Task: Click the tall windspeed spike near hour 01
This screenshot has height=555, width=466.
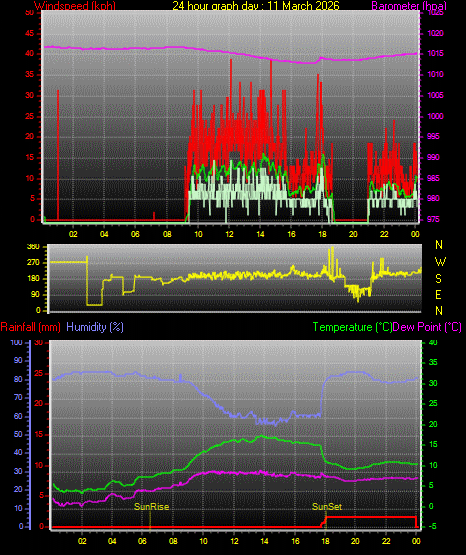Action: 58,155
